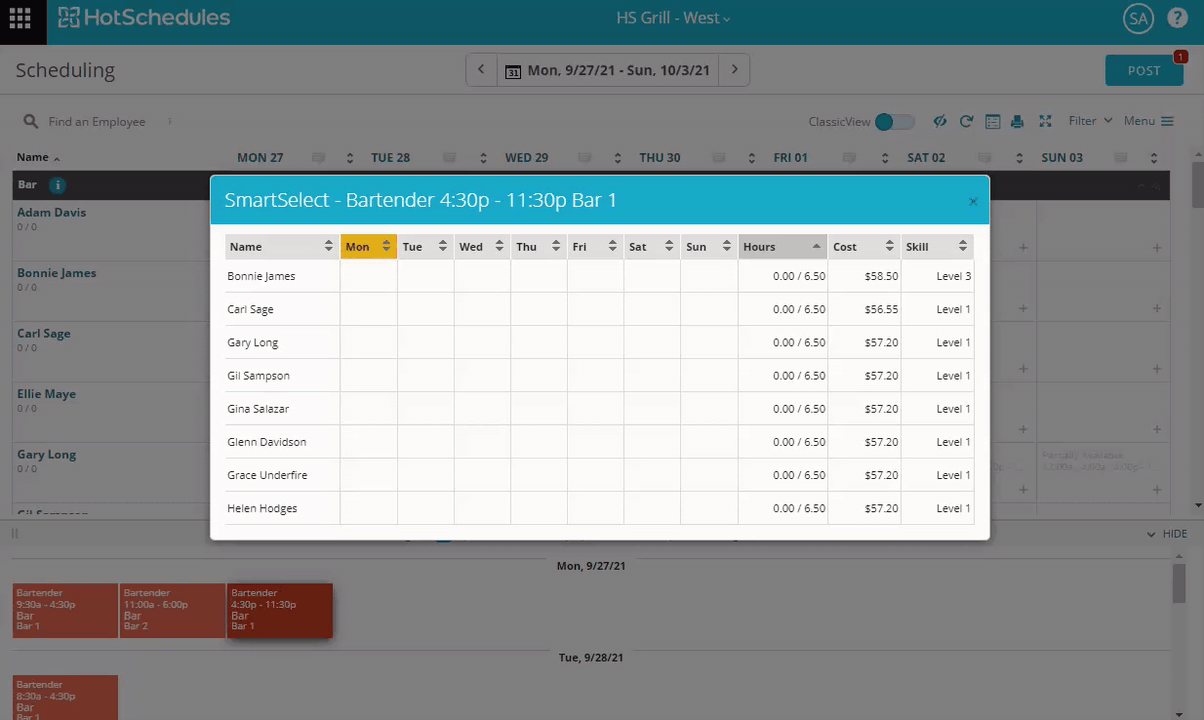The width and height of the screenshot is (1204, 720).
Task: Open the list view icon in toolbar
Action: pos(992,122)
